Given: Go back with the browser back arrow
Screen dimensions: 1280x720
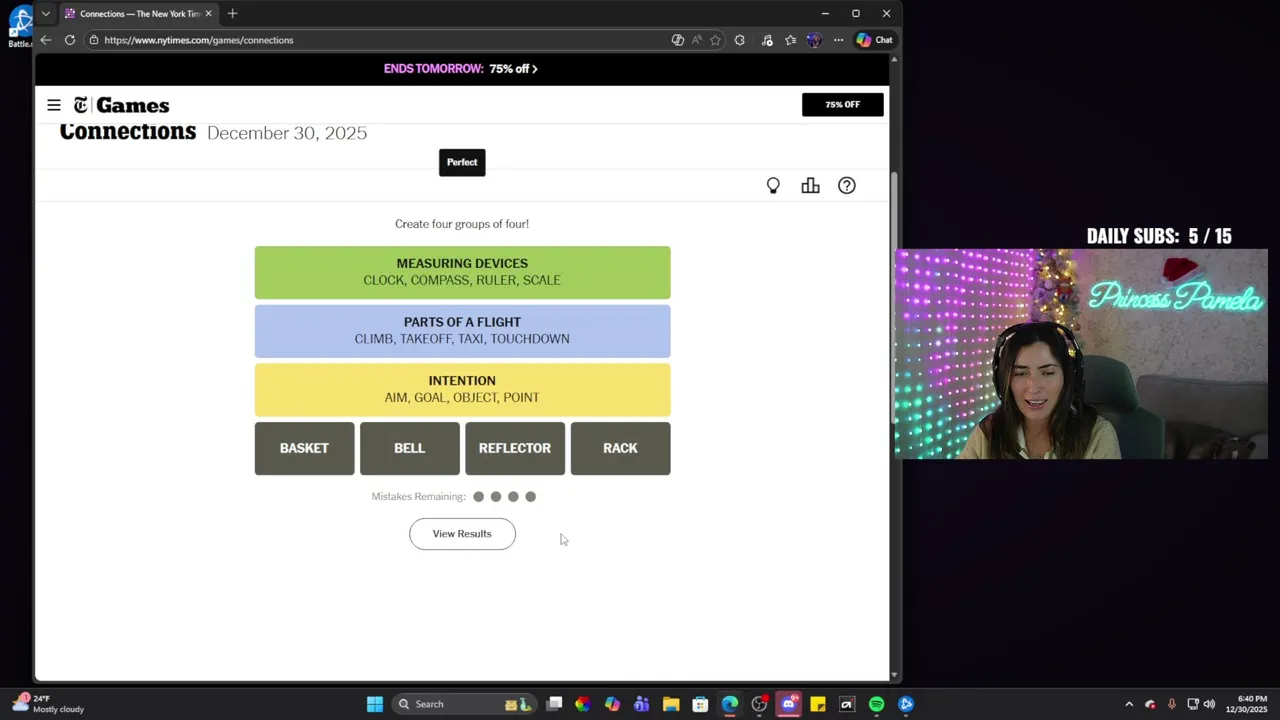Looking at the screenshot, I should 45,40.
